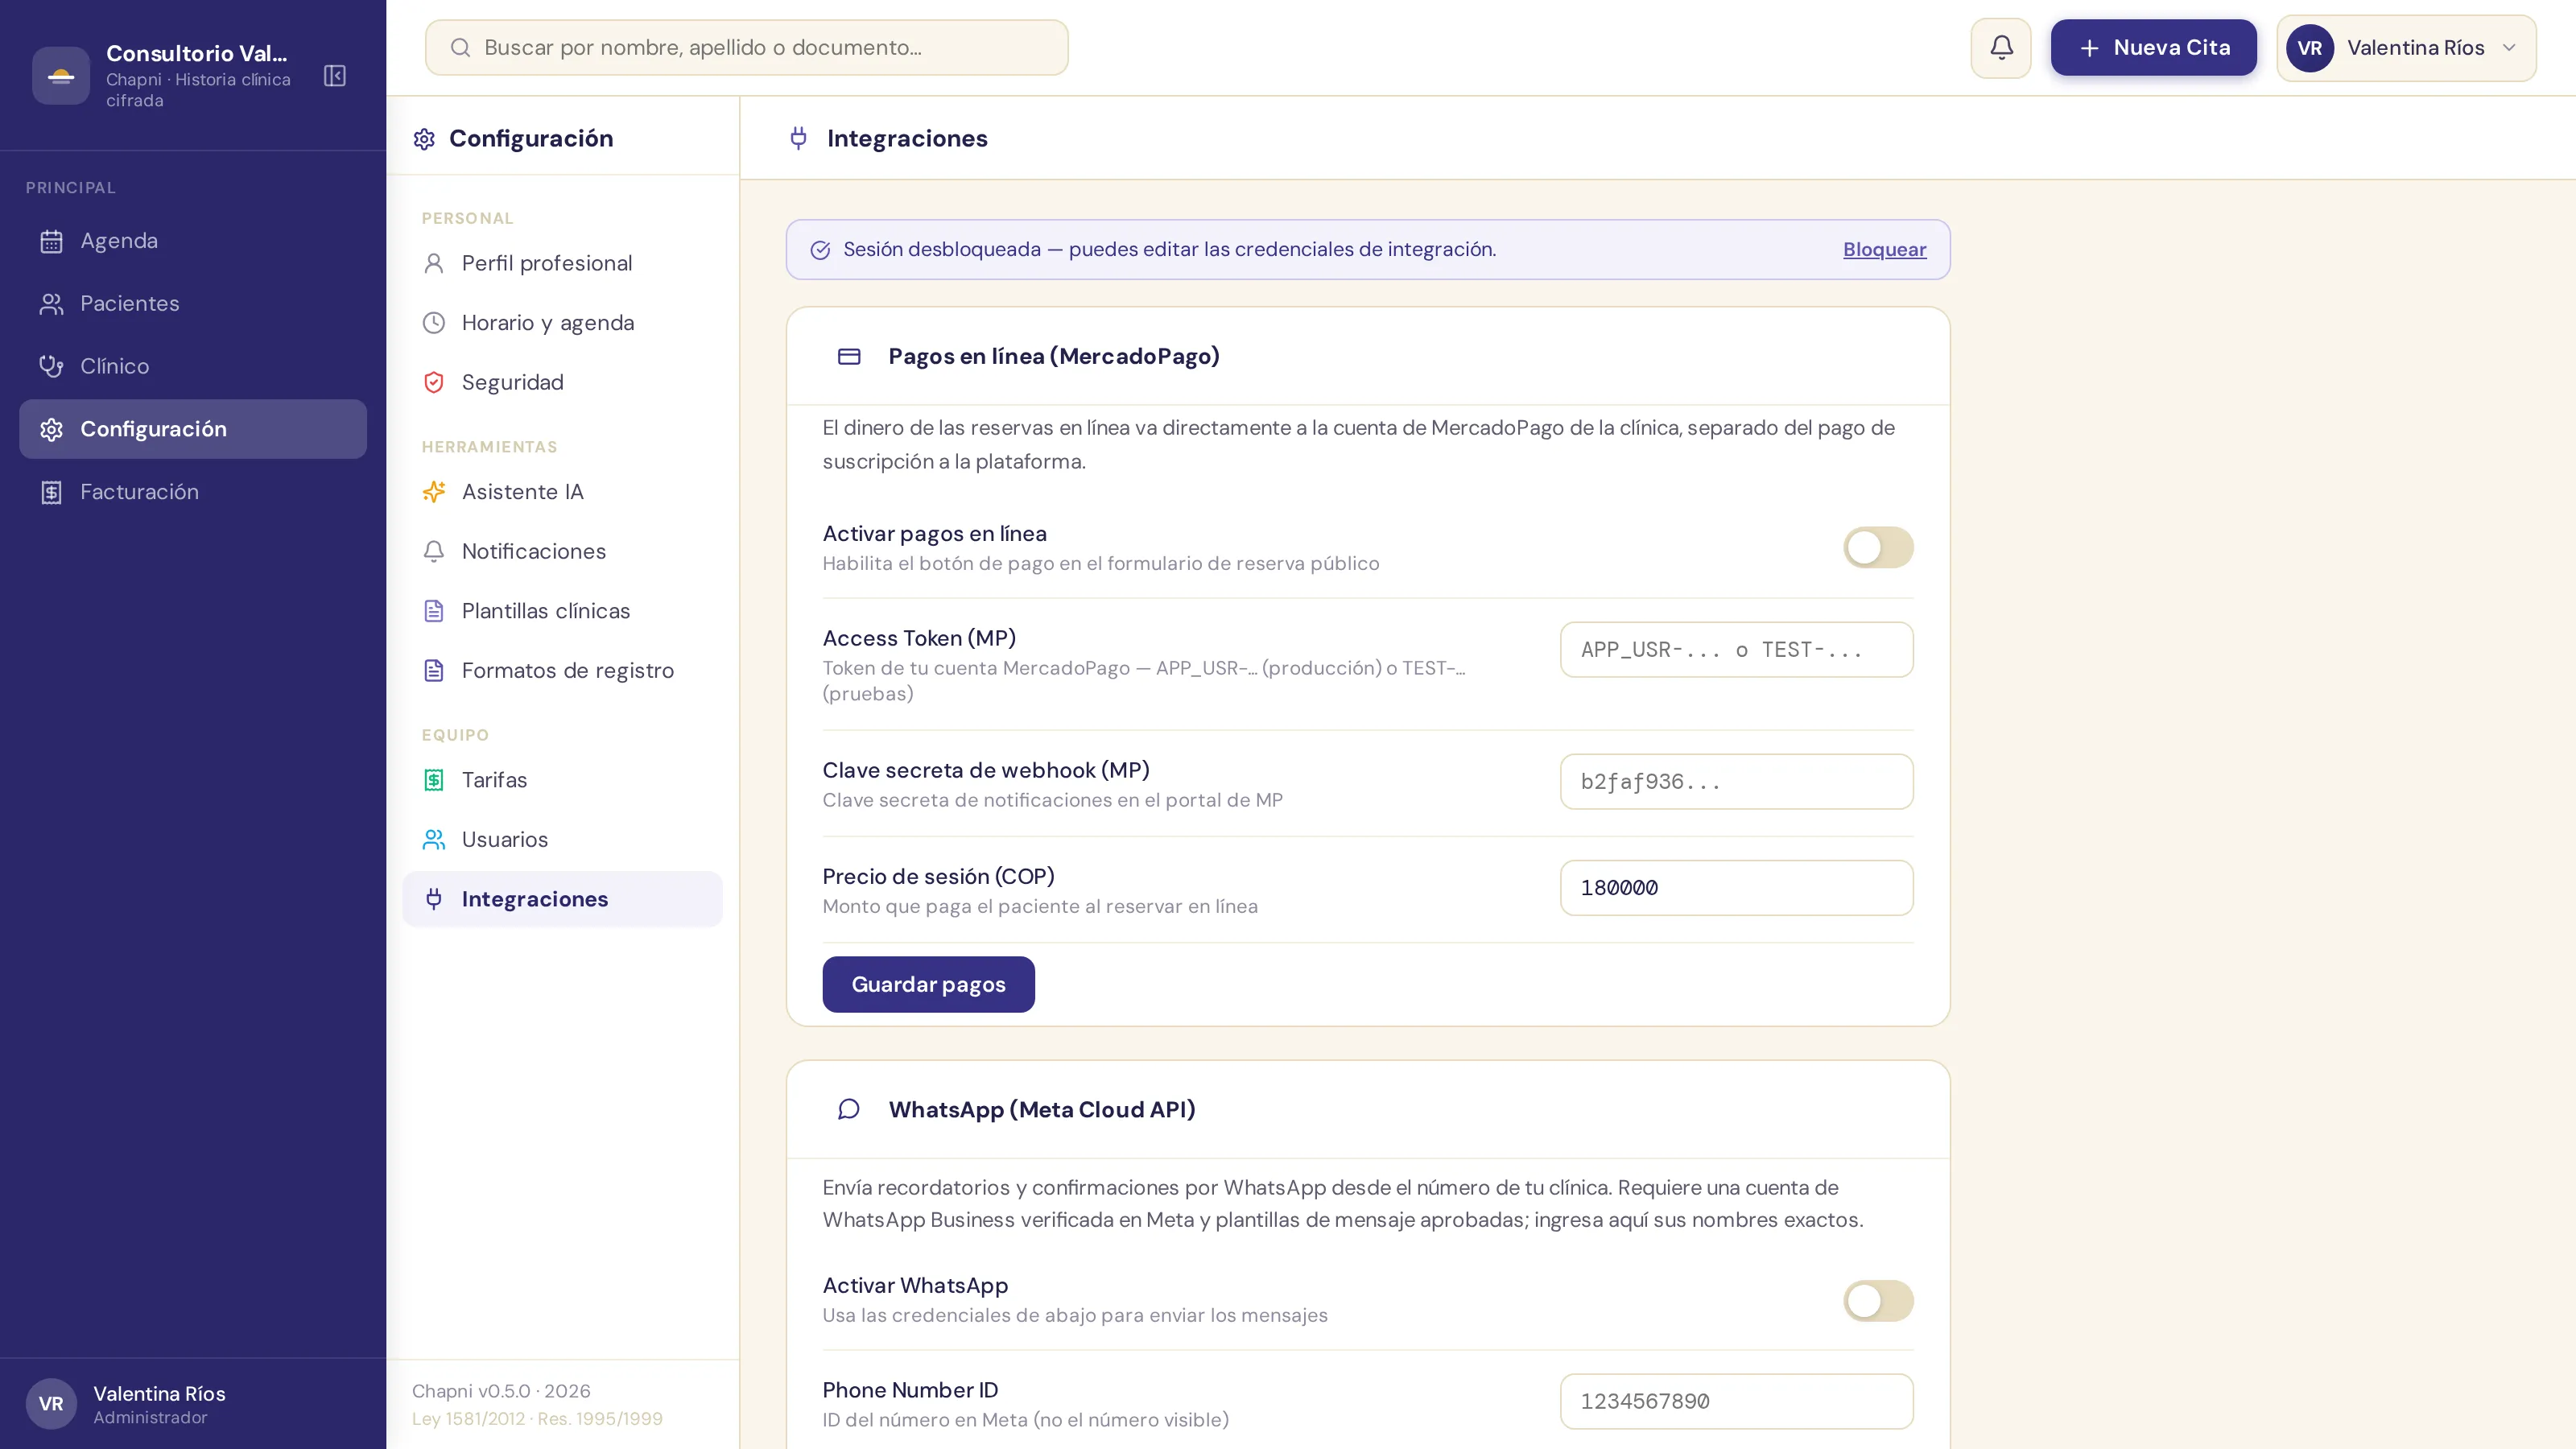The image size is (2576, 1449).
Task: Click the Asistente IA sparkle icon
Action: (434, 492)
